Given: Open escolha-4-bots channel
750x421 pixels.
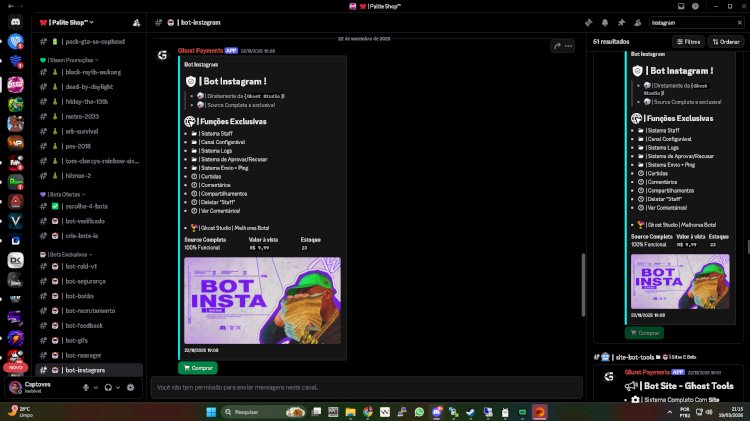Looking at the screenshot, I should (x=89, y=206).
